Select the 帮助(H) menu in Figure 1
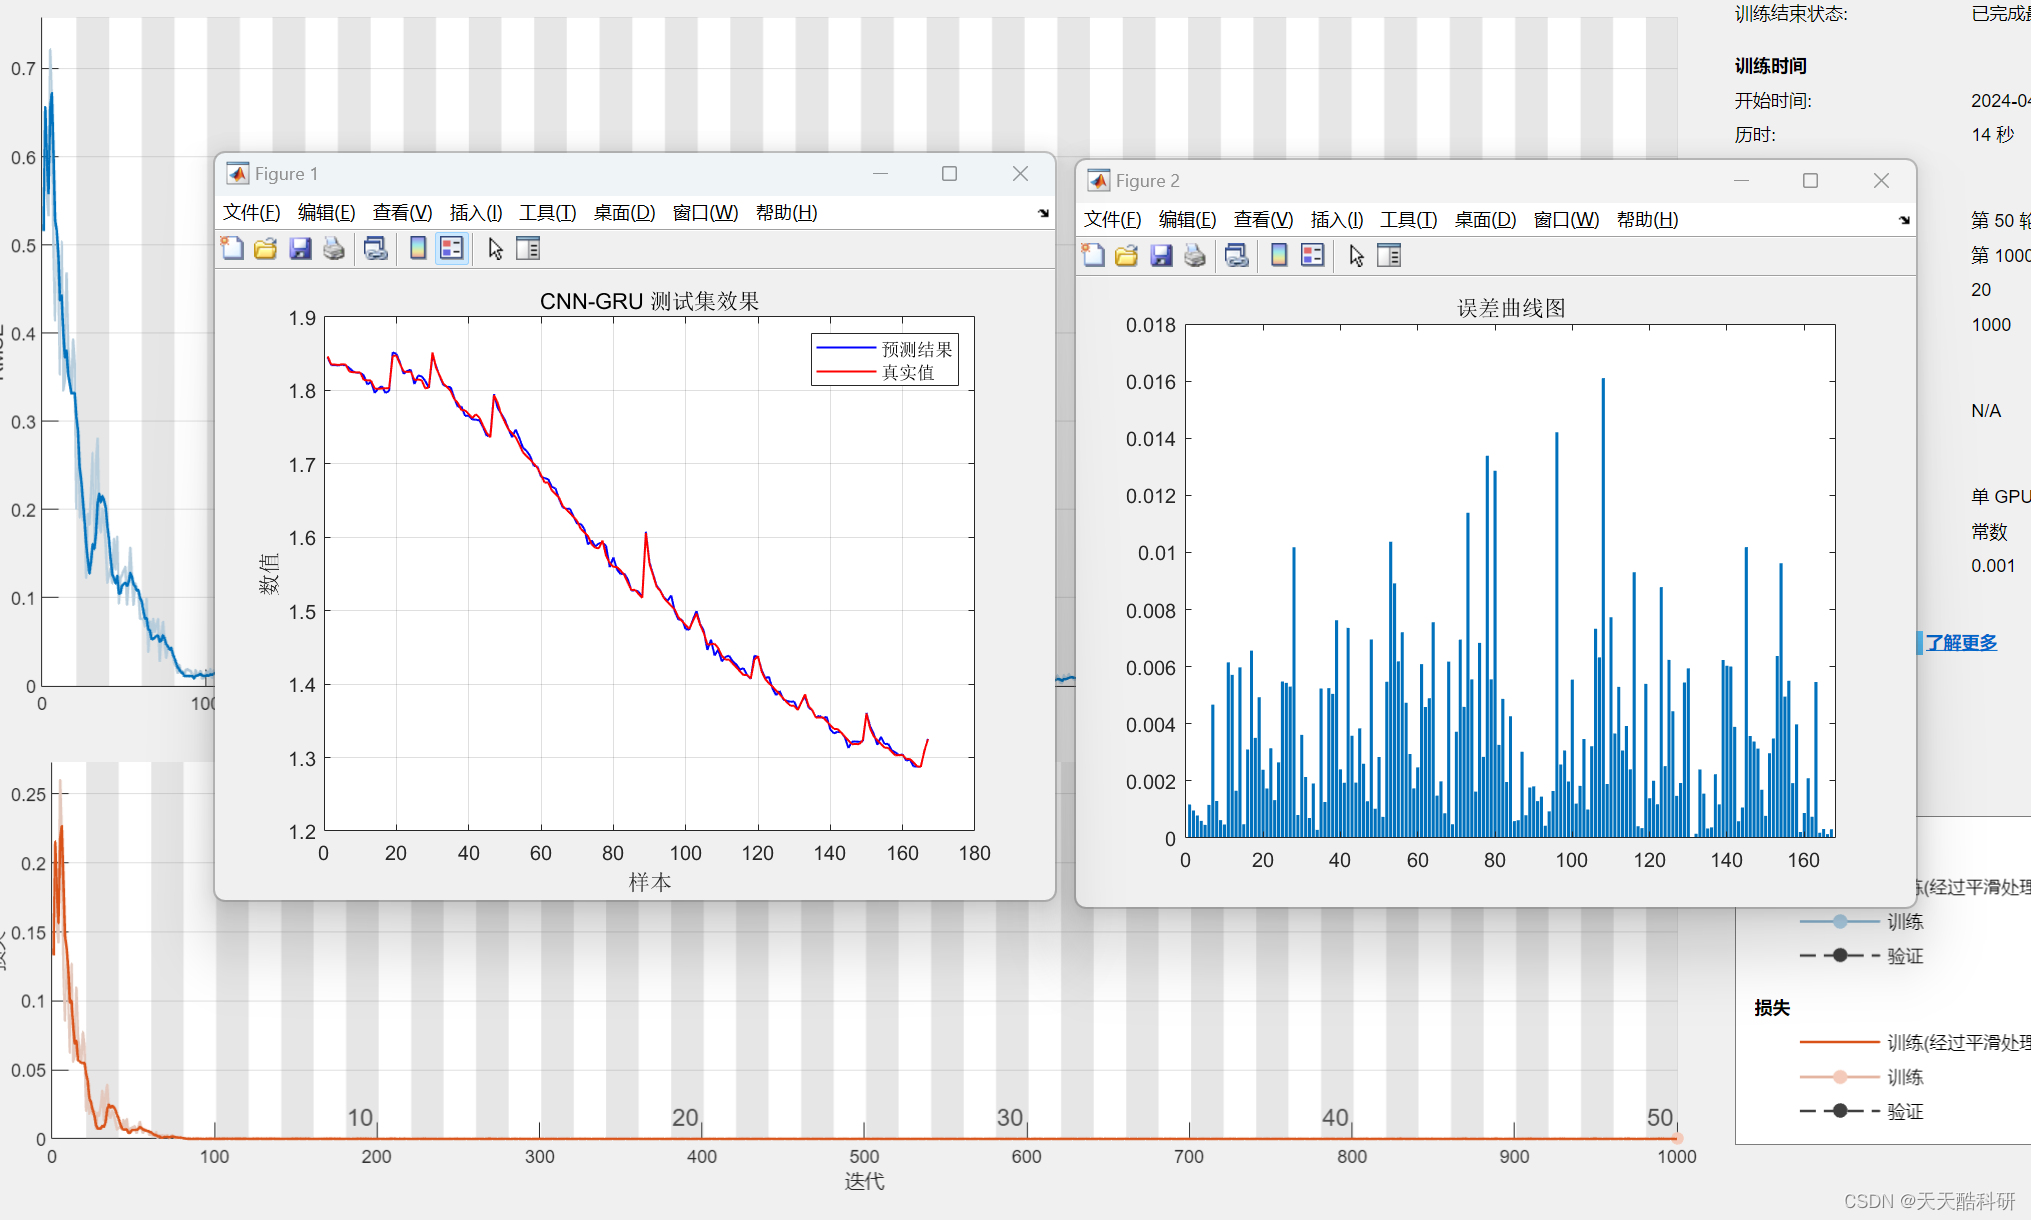Viewport: 2031px width, 1220px height. click(x=785, y=212)
